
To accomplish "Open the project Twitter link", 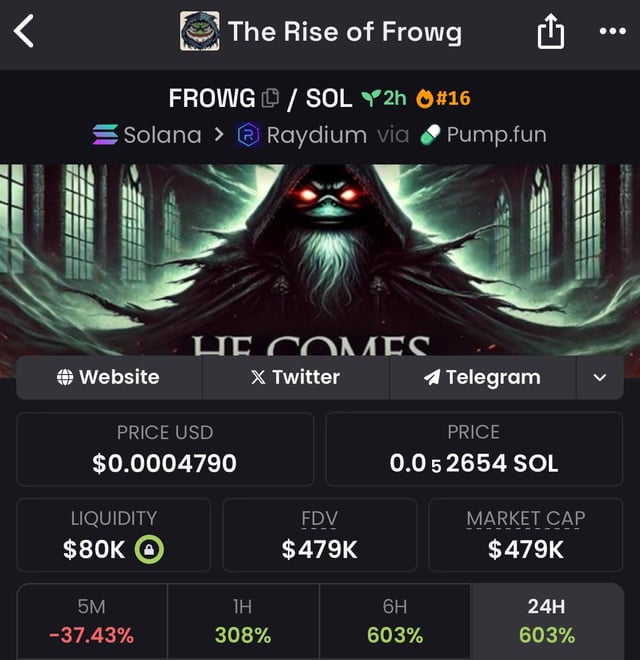I will 295,378.
